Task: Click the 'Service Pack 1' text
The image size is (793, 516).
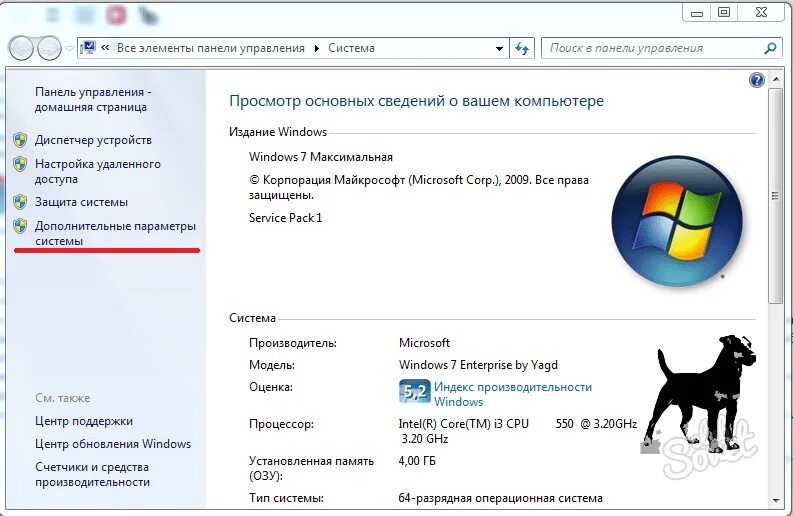Action: pos(285,218)
